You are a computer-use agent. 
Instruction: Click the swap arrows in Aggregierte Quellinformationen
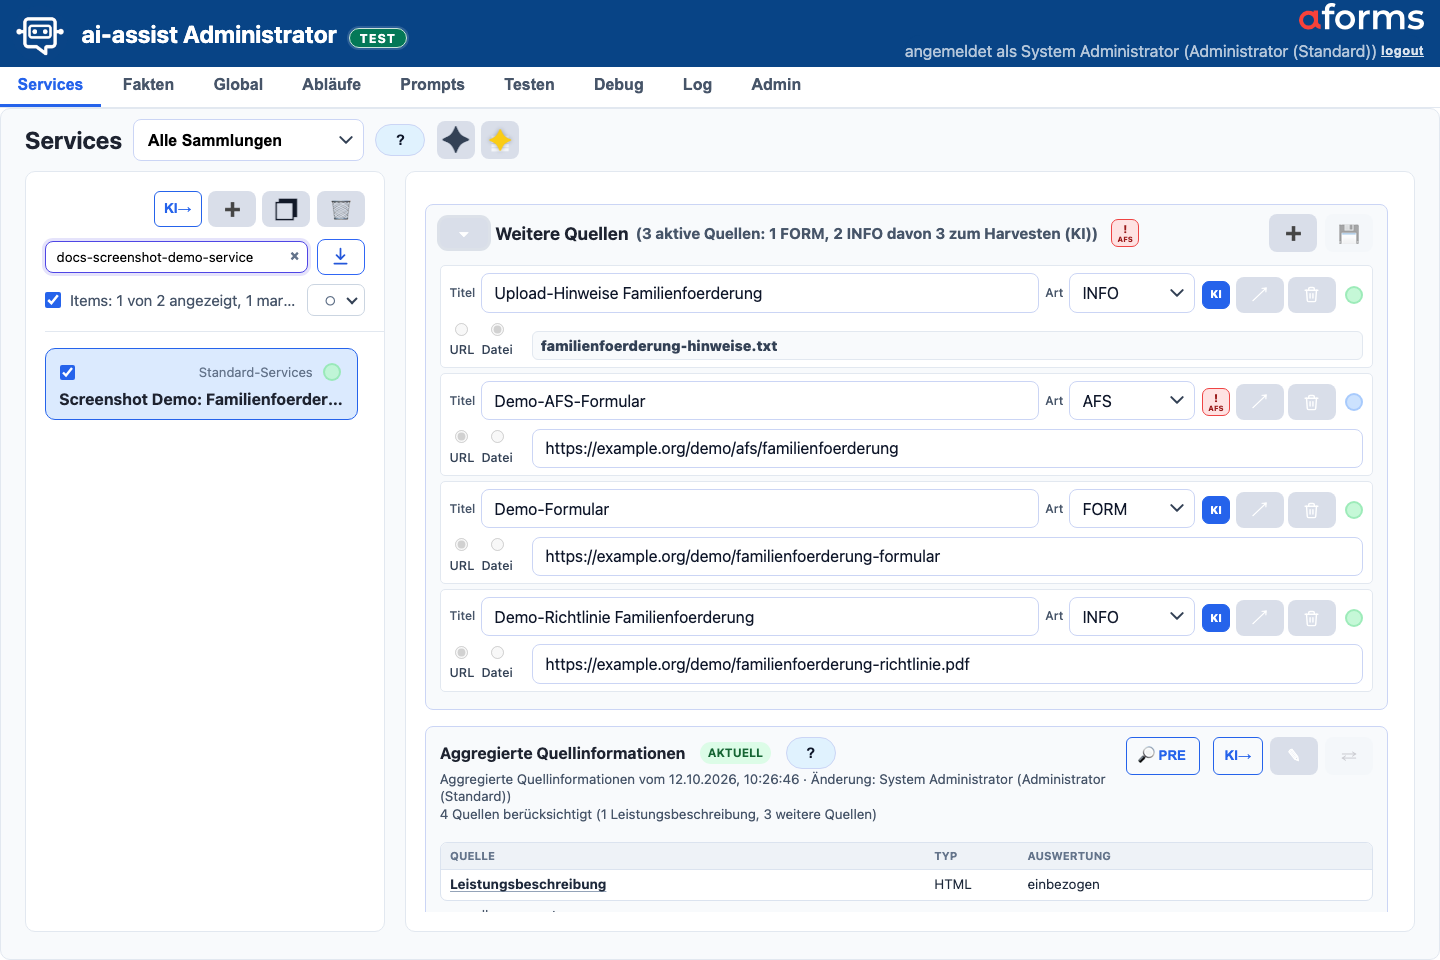pos(1349,755)
